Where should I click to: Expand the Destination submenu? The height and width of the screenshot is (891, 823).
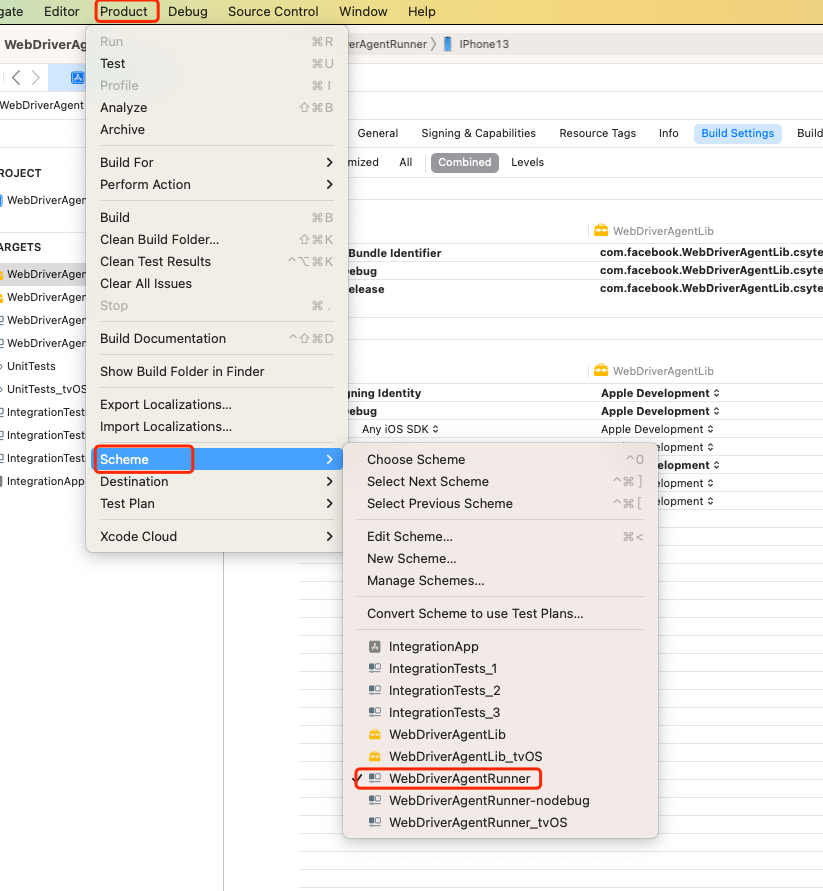pyautogui.click(x=216, y=481)
